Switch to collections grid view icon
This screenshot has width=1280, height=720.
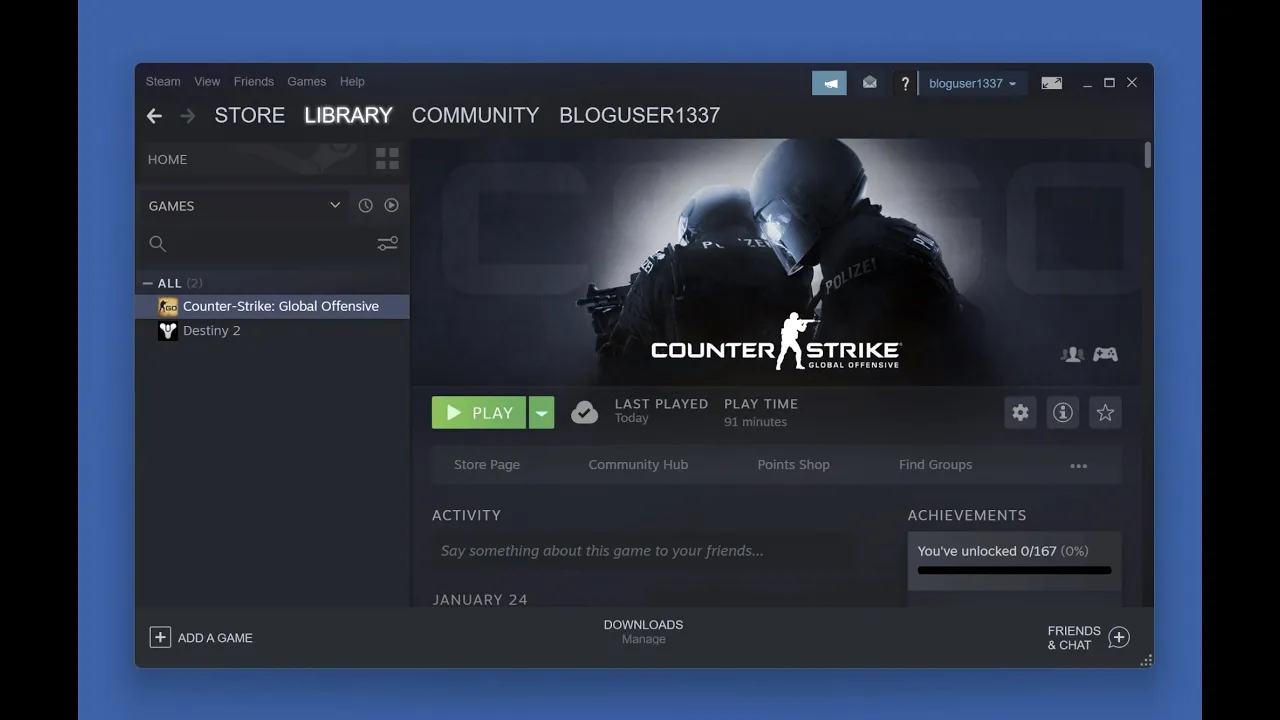click(x=387, y=159)
